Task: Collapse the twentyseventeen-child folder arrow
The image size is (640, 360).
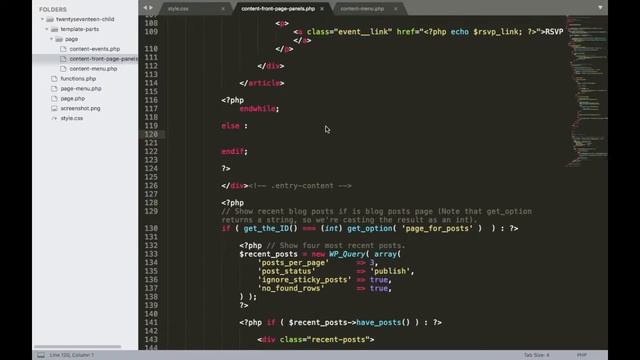Action: (x=42, y=19)
